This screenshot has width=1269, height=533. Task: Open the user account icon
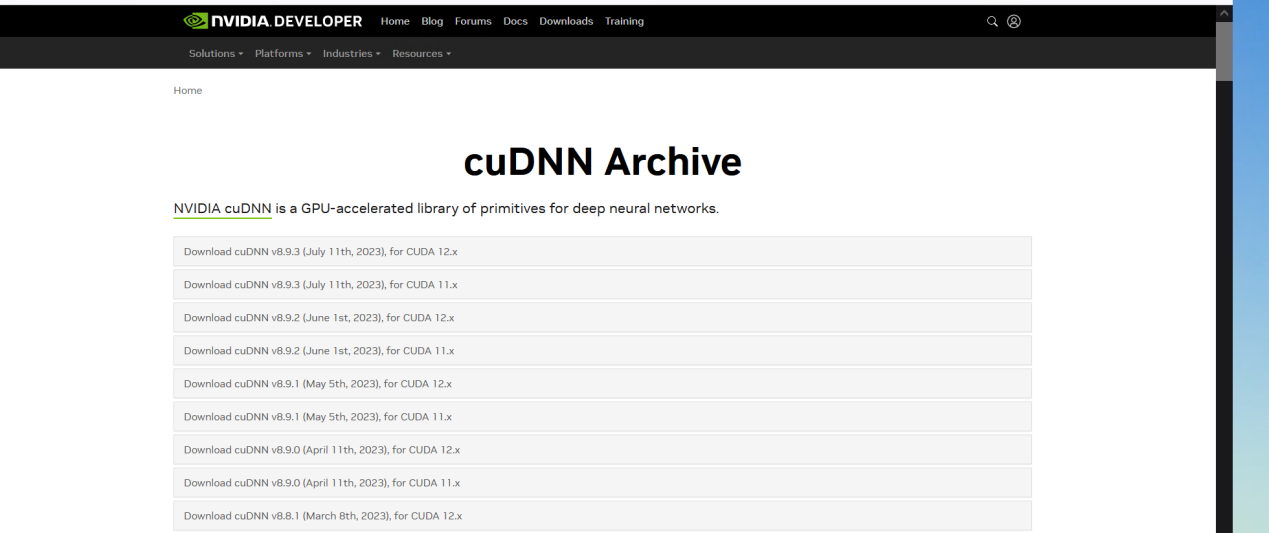1014,21
